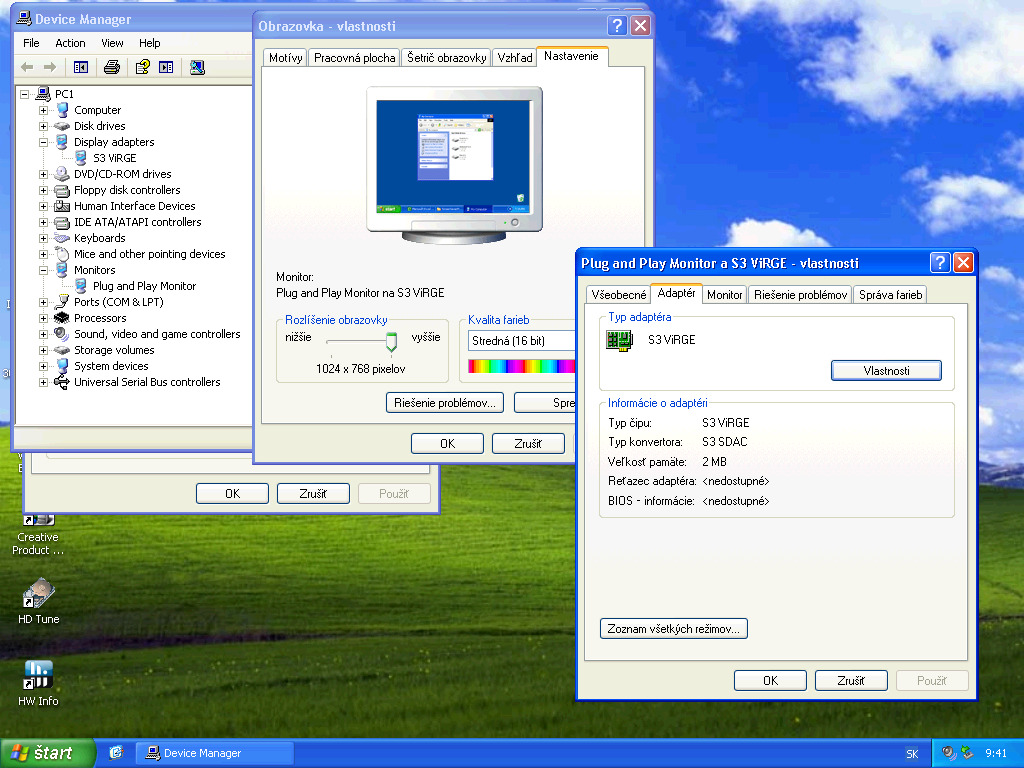Select the Disk drives category icon
Image resolution: width=1024 pixels, height=768 pixels.
[62, 126]
